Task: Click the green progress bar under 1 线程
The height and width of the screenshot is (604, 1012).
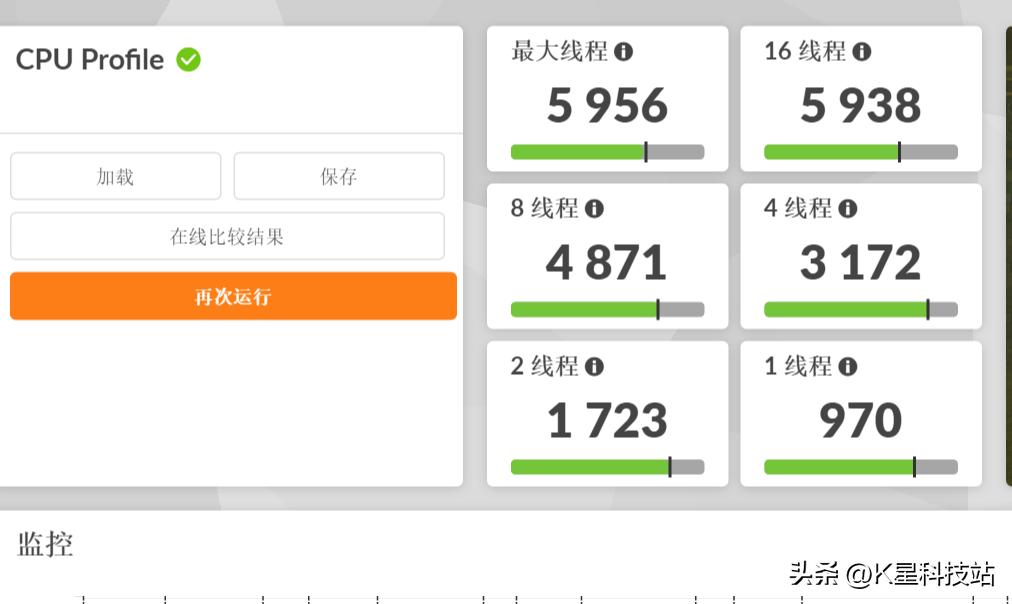Action: [840, 466]
